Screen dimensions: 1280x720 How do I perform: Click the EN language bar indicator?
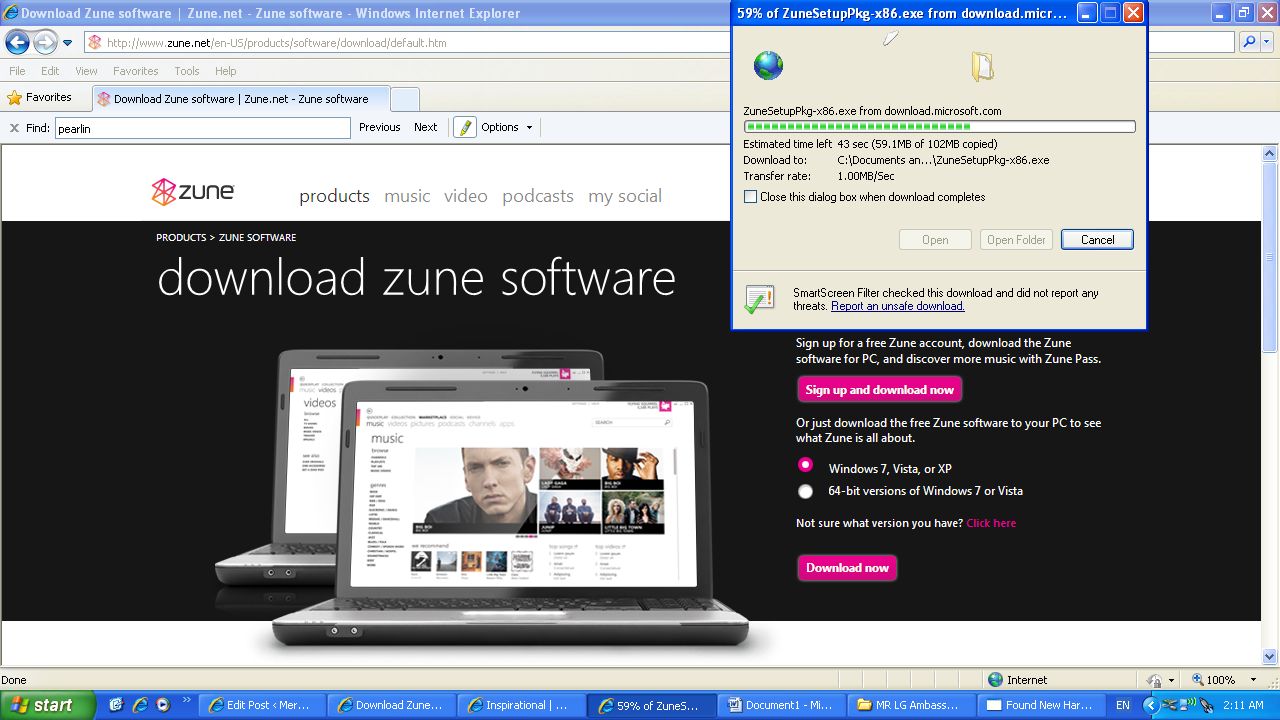(x=1123, y=705)
